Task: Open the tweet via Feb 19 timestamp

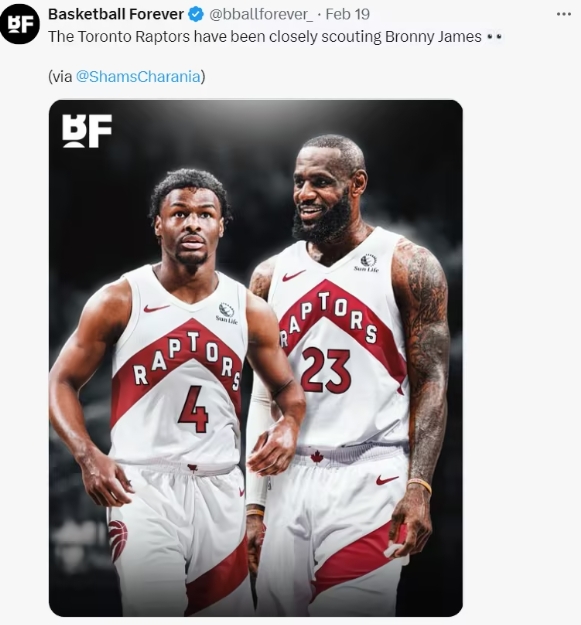Action: [x=348, y=15]
